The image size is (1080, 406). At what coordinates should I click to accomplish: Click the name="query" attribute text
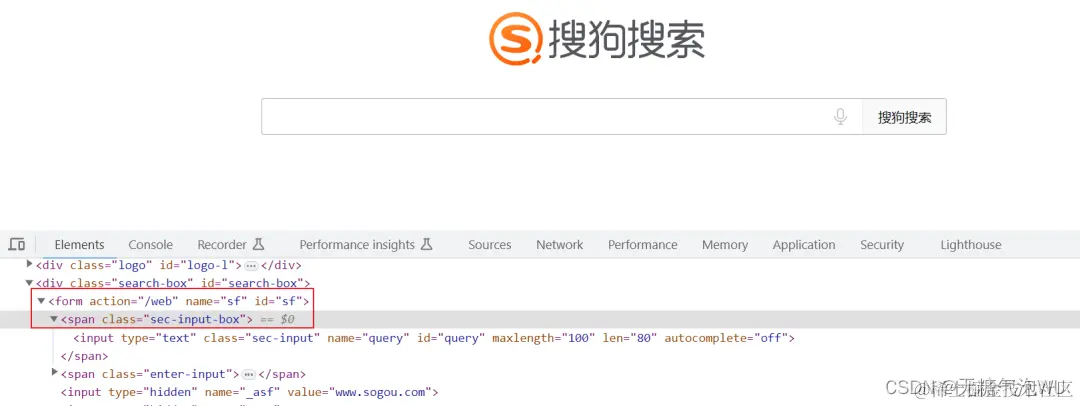click(x=368, y=338)
